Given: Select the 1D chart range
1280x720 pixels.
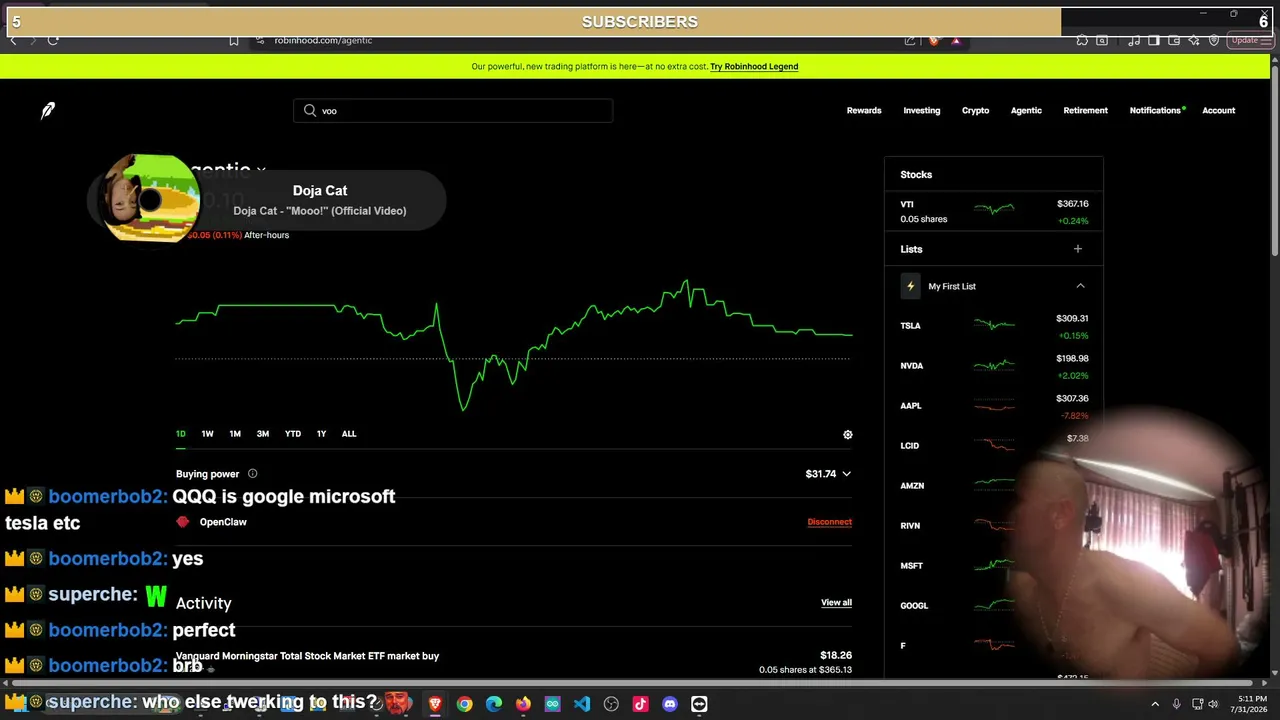Looking at the screenshot, I should [x=181, y=434].
